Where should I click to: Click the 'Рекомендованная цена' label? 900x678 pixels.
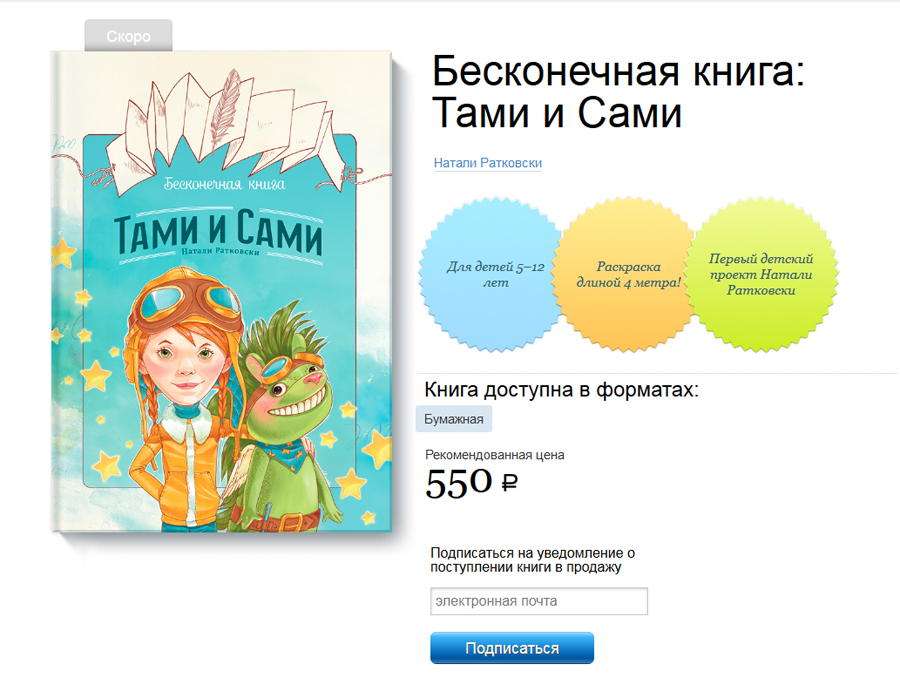495,455
